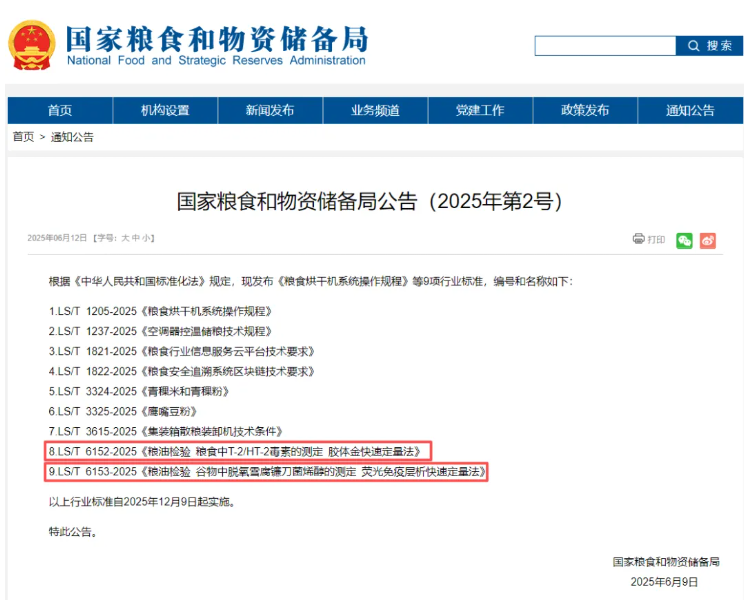The image size is (744, 600).
Task: Open the 业务频道 navigation tab
Action: click(x=375, y=111)
